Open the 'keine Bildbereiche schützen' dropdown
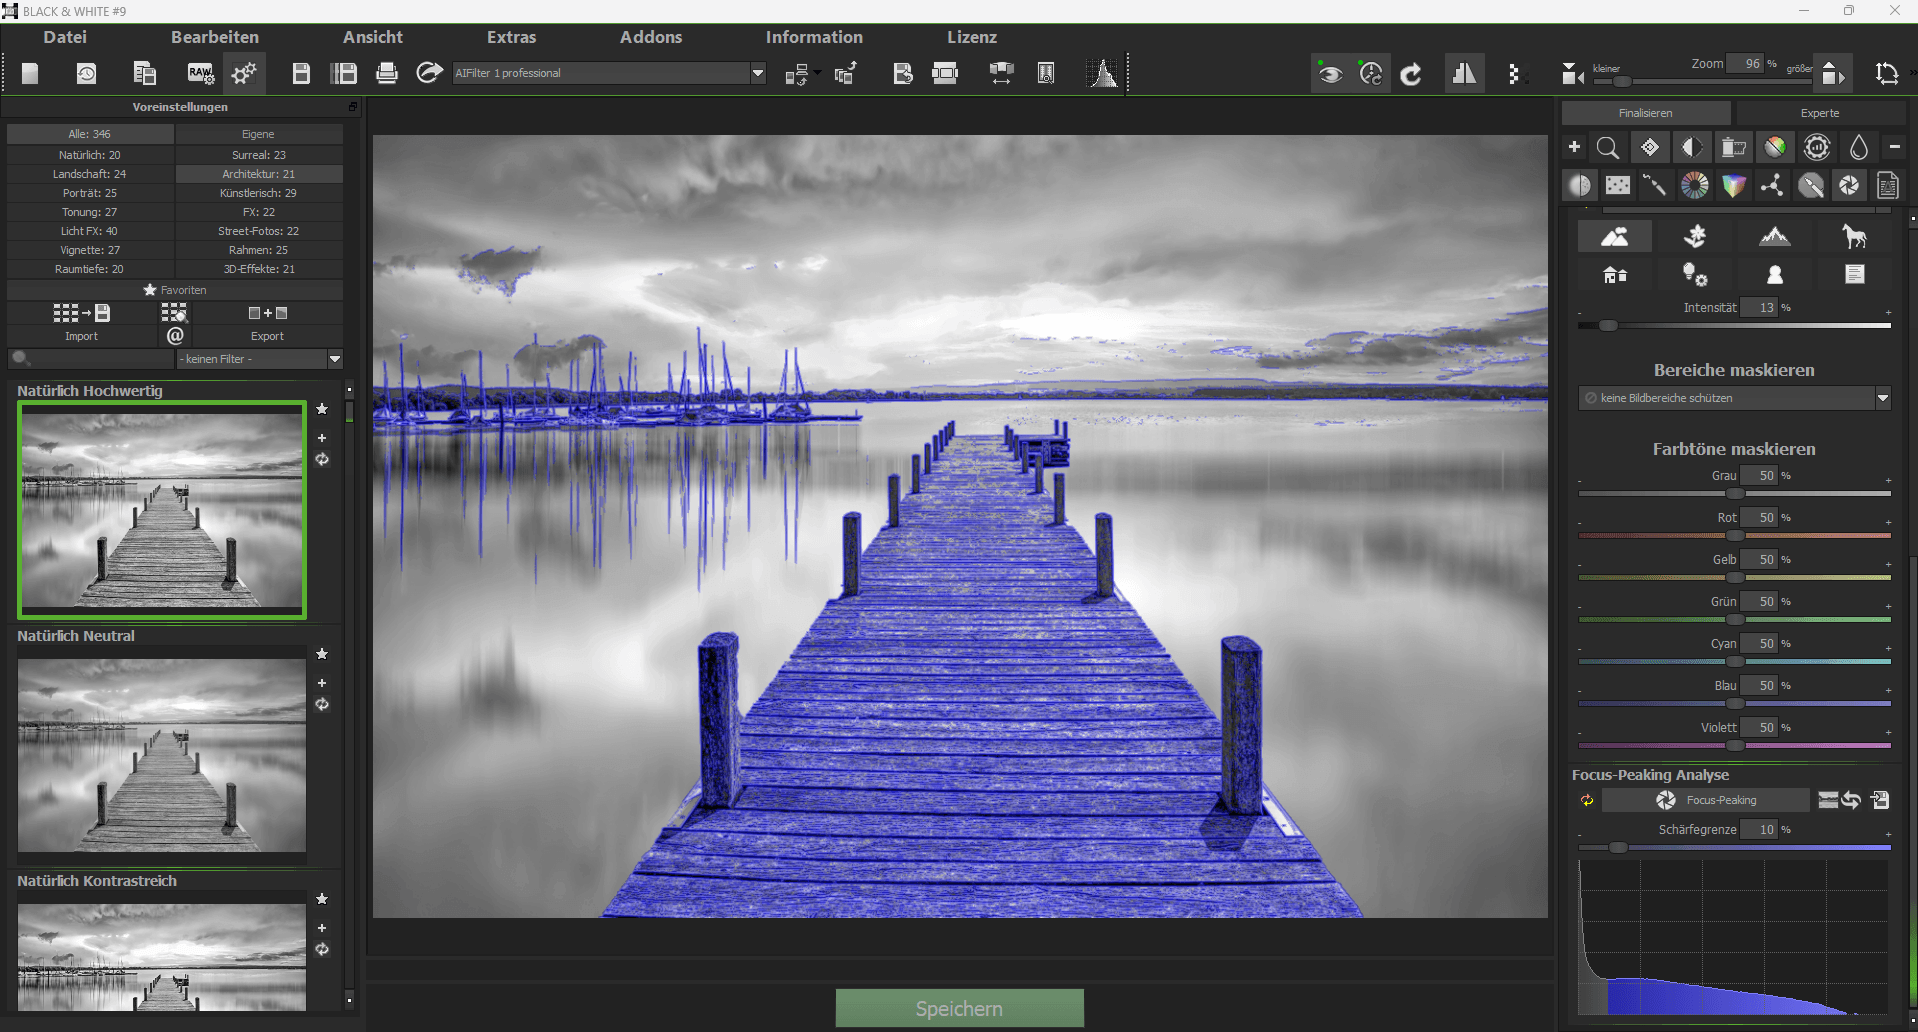This screenshot has height=1032, width=1918. pos(1735,398)
